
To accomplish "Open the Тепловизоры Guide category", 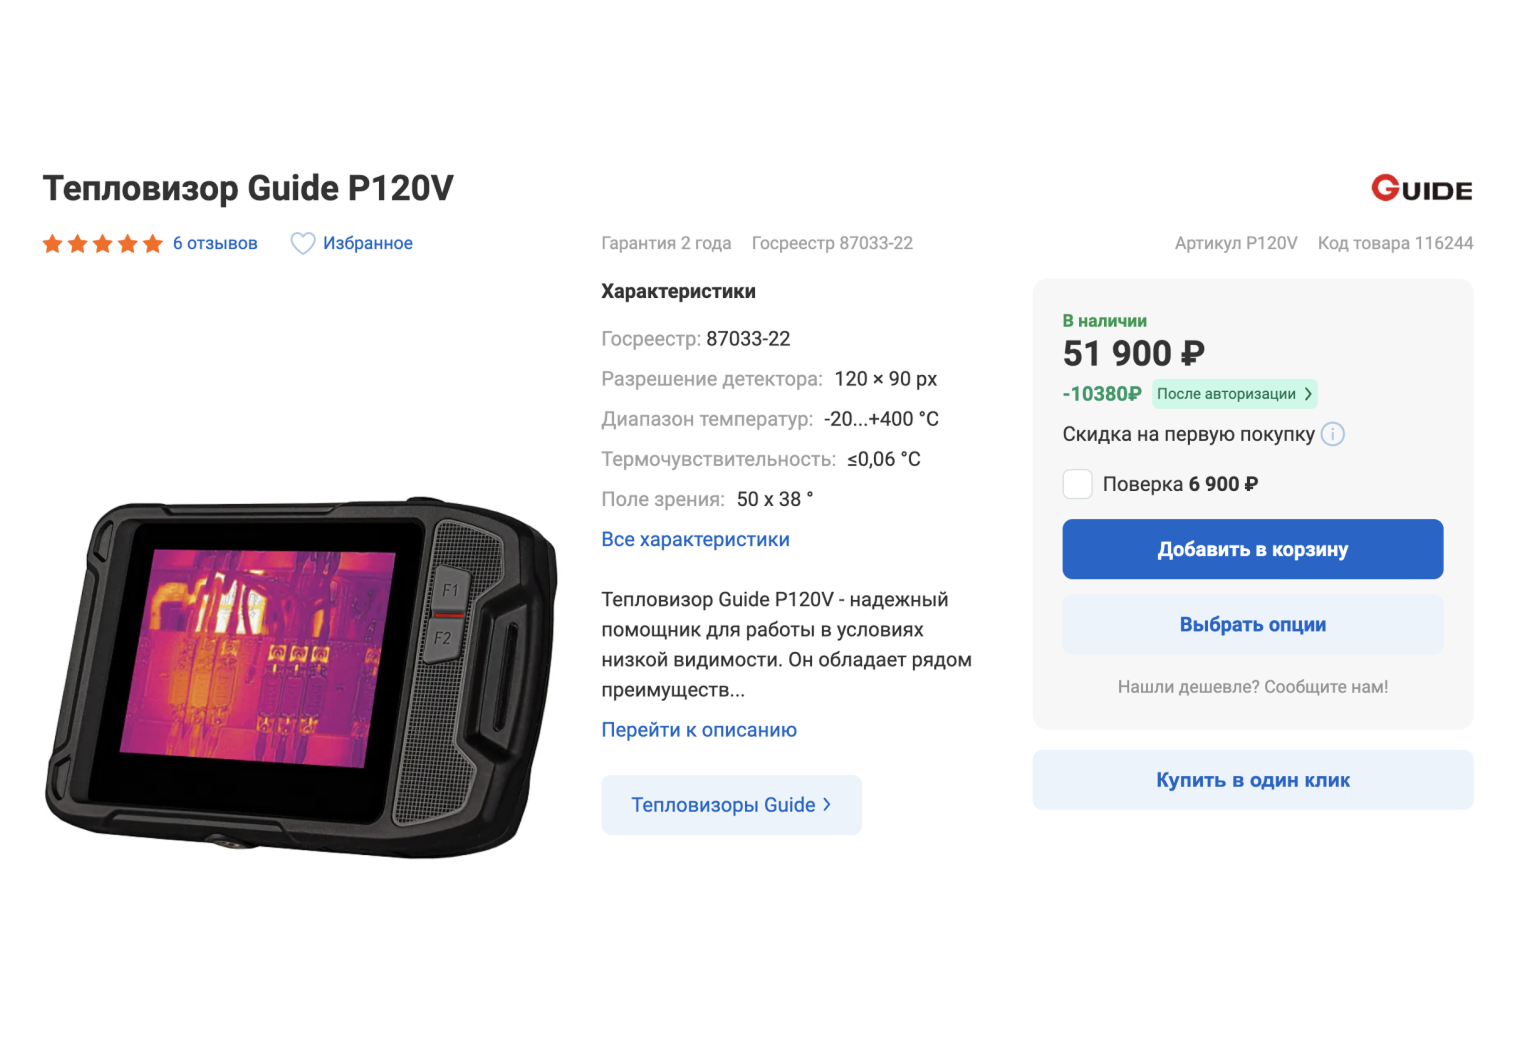I will pyautogui.click(x=731, y=805).
